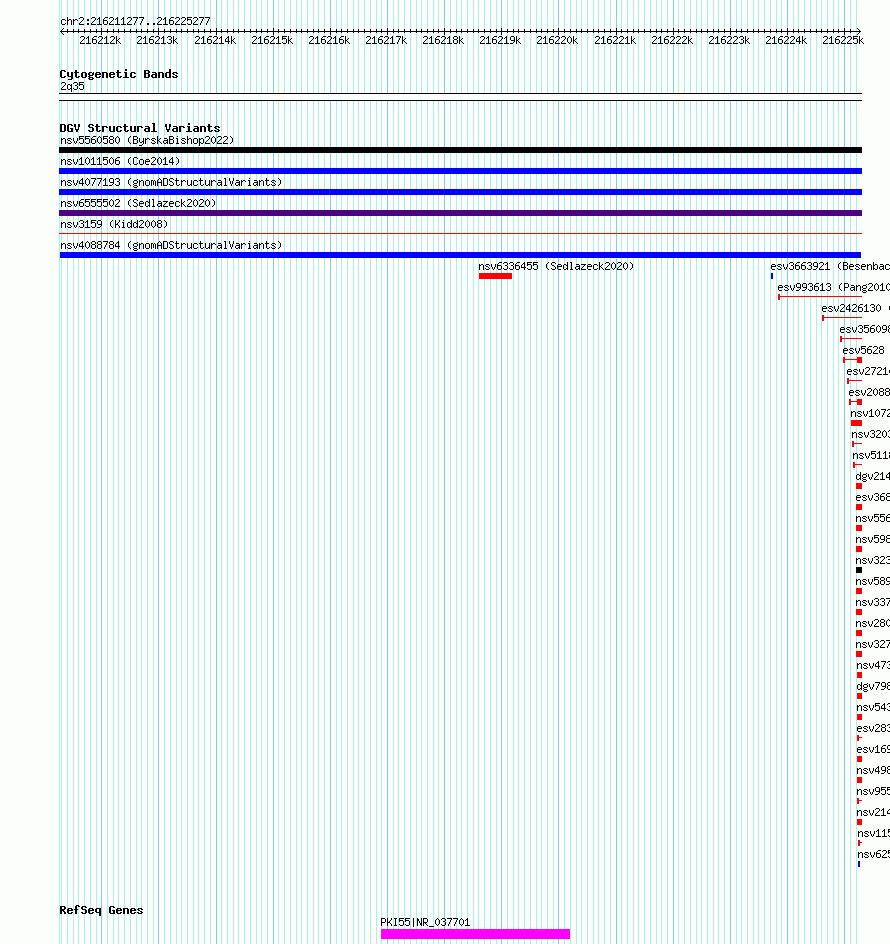
Task: Open the PKI55|NR_037701 gene label
Action: click(x=425, y=922)
